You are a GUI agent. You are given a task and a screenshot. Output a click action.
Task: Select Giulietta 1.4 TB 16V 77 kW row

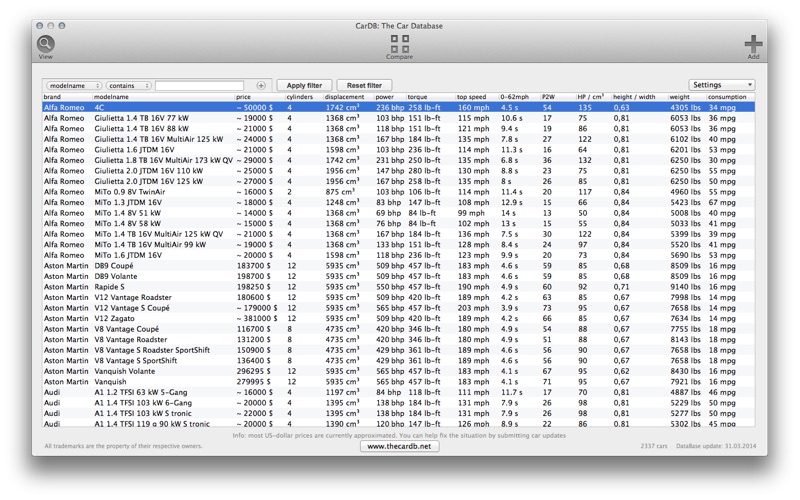tap(398, 118)
